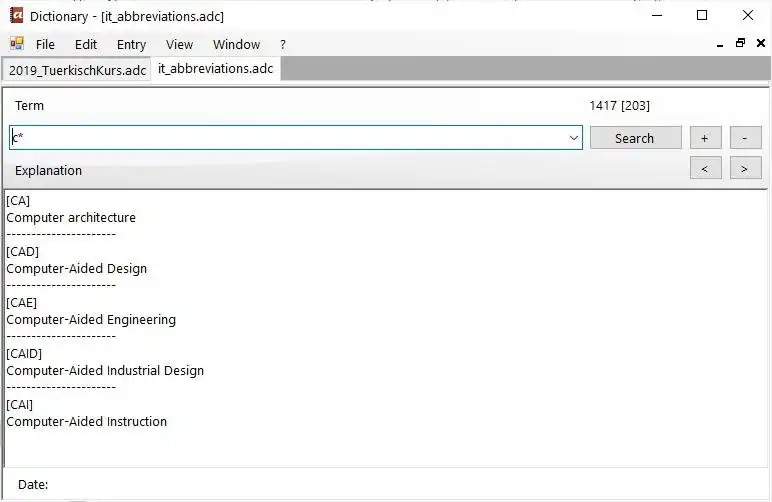Click inside the Term input field
The width and height of the screenshot is (772, 502).
tap(290, 138)
